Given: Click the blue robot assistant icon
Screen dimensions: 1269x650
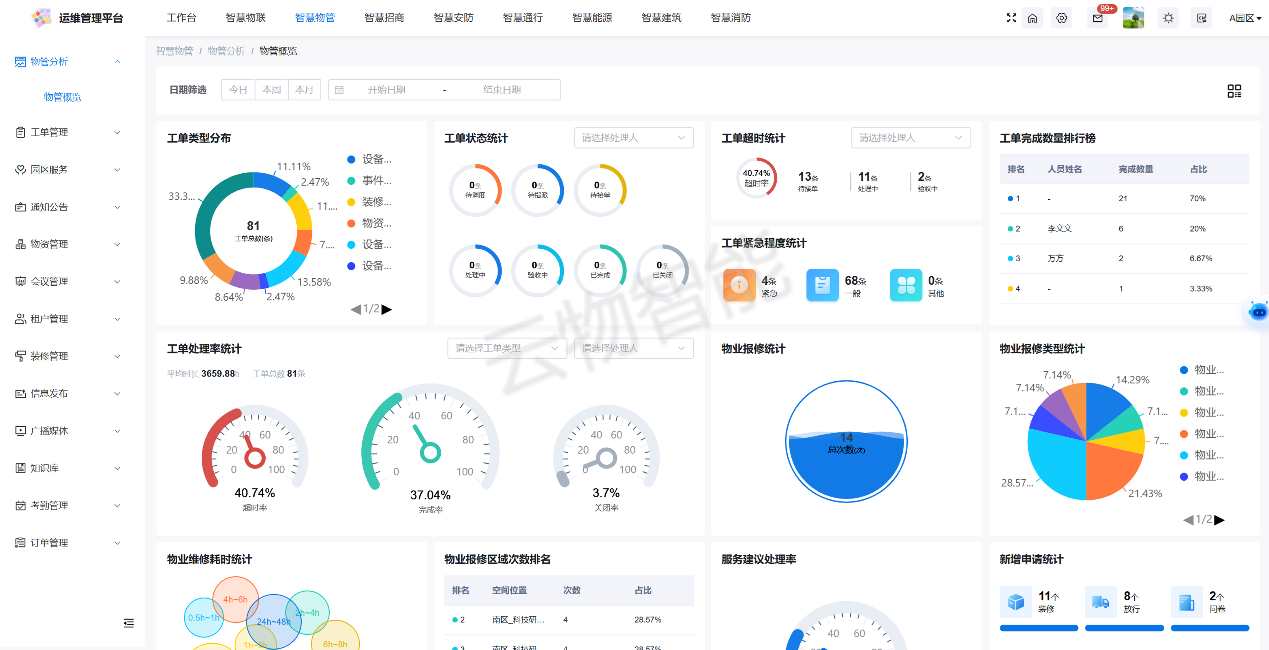Looking at the screenshot, I should point(1258,312).
